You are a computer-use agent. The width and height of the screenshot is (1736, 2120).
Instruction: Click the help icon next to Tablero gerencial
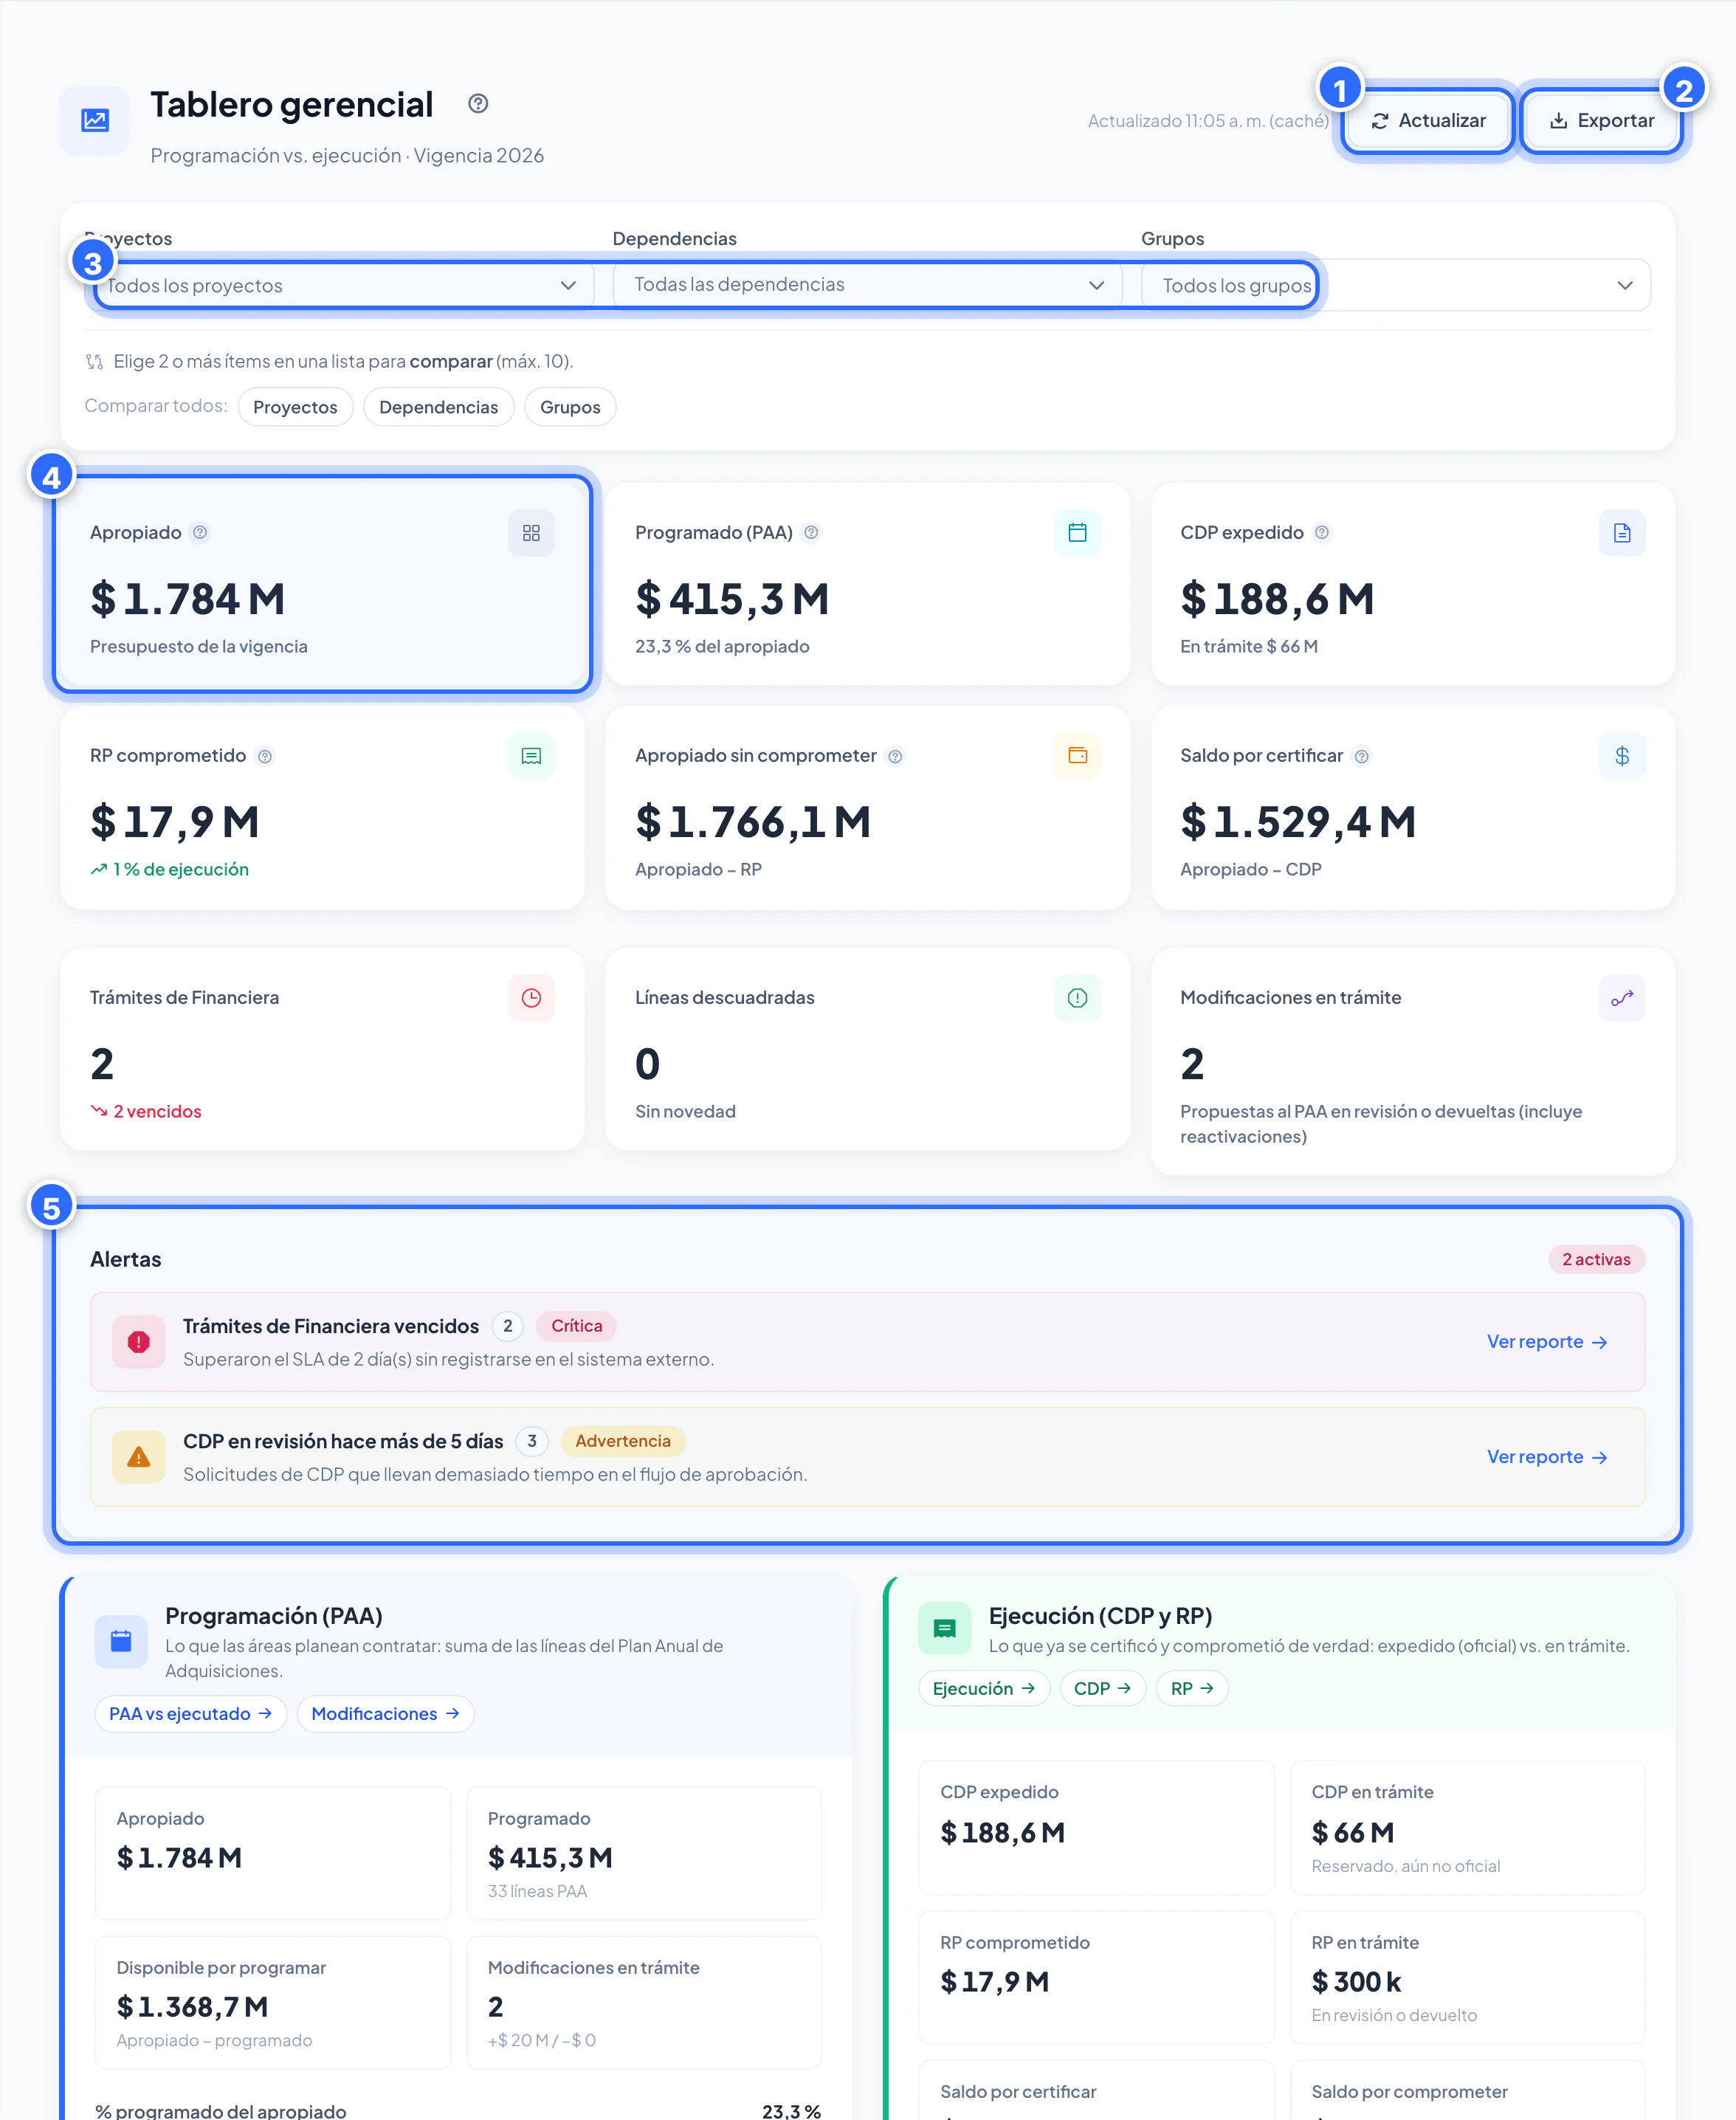478,104
